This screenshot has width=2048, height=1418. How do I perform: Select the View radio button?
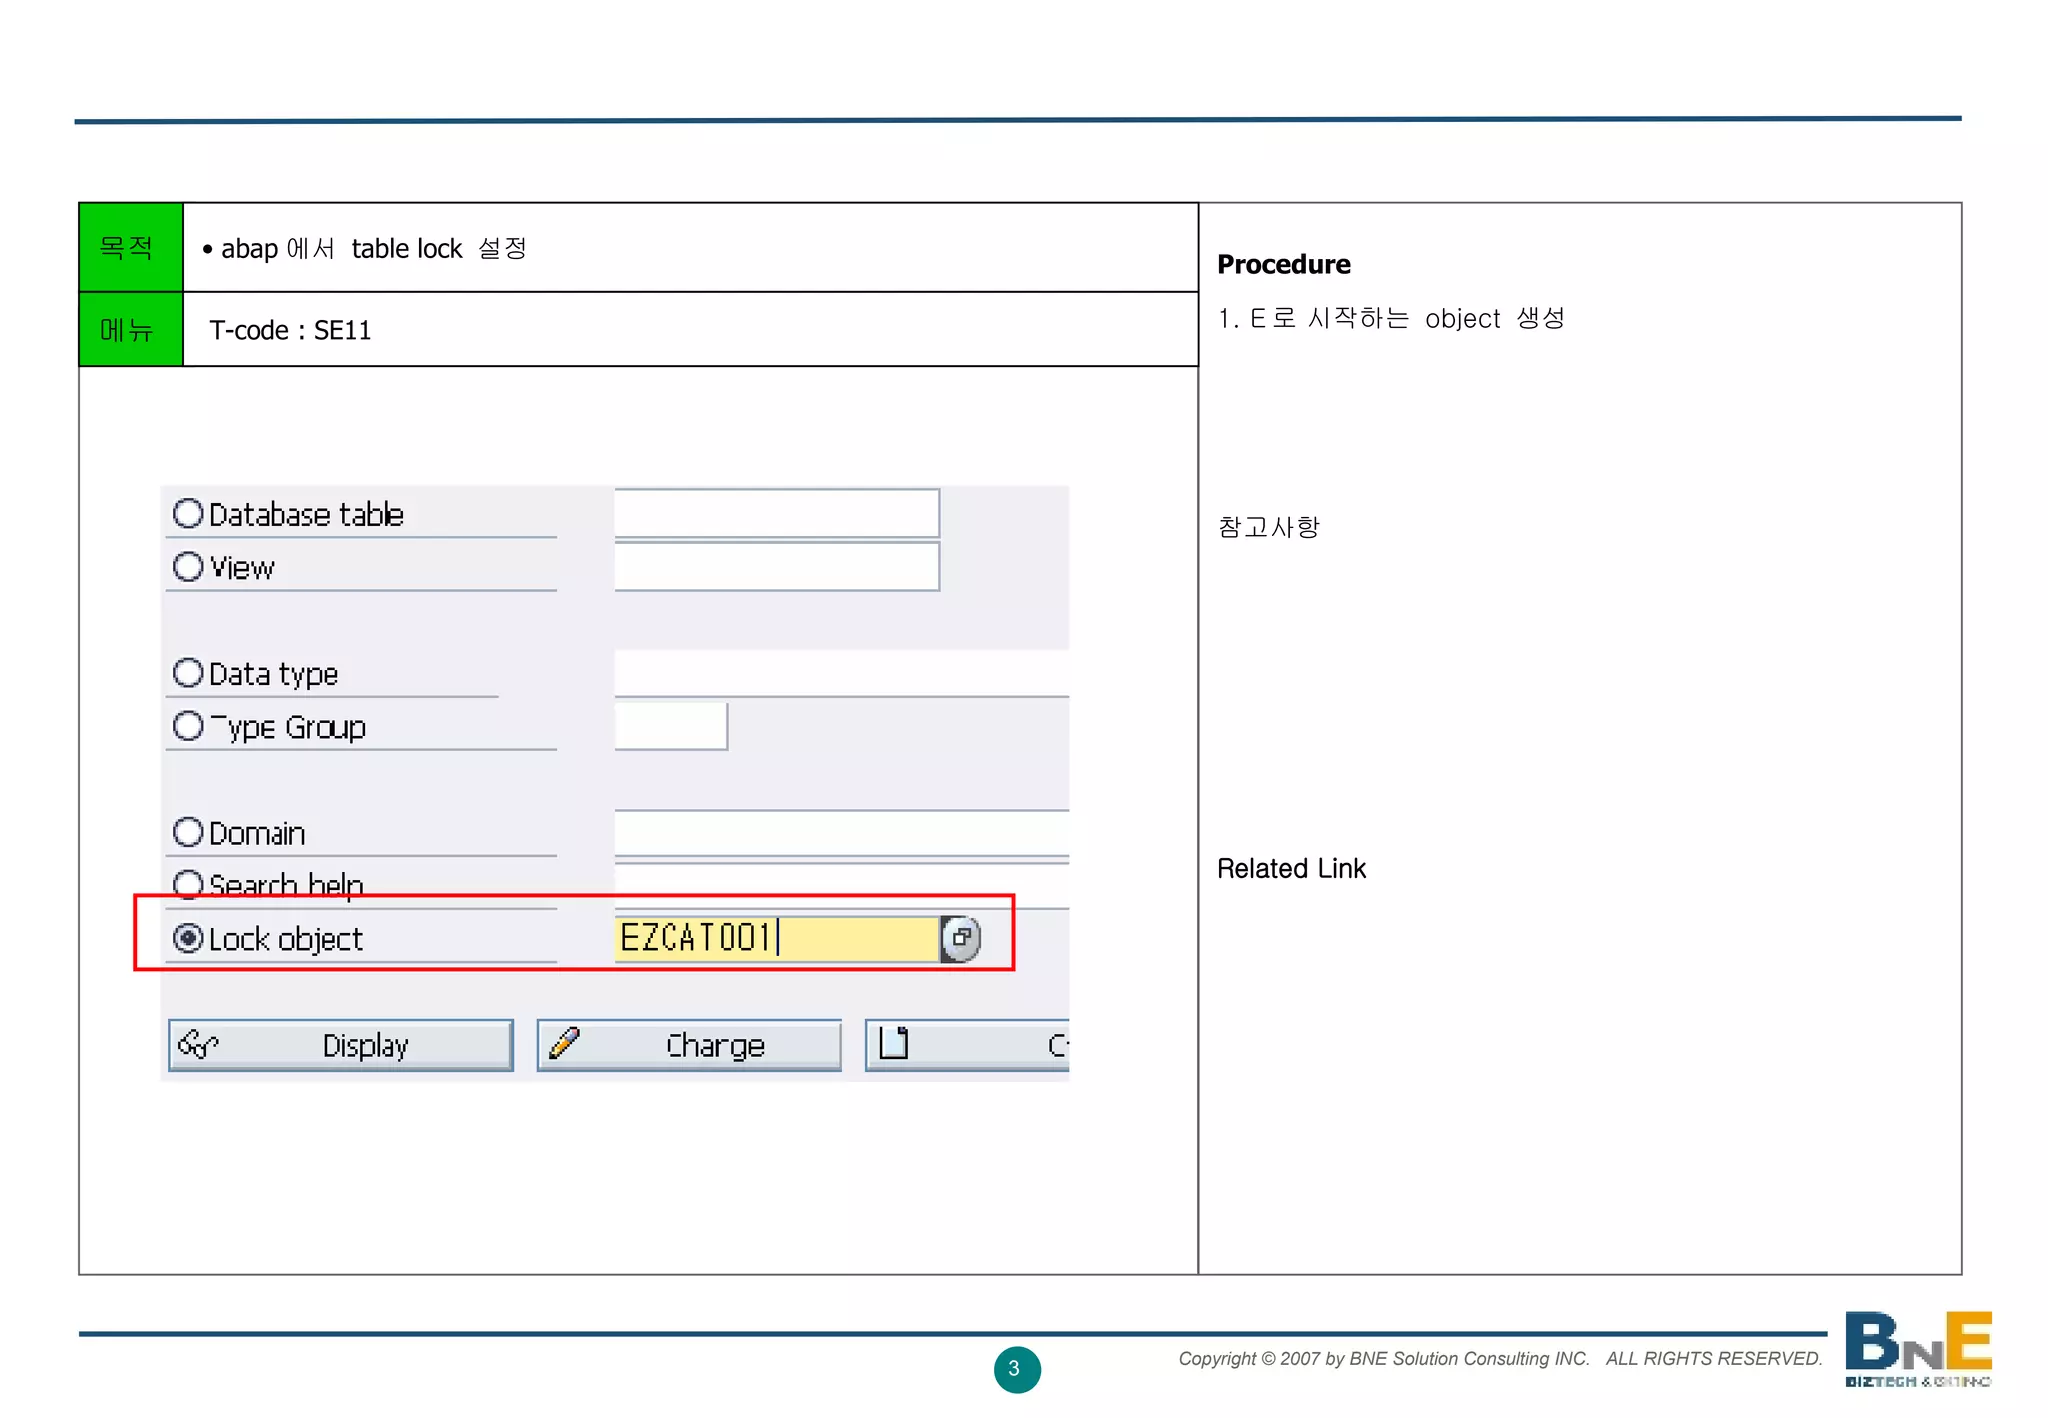point(188,567)
